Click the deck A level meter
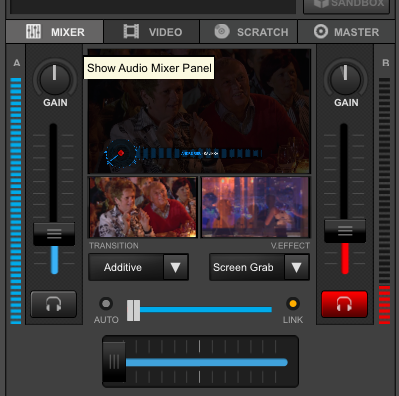399x396 pixels. point(16,201)
